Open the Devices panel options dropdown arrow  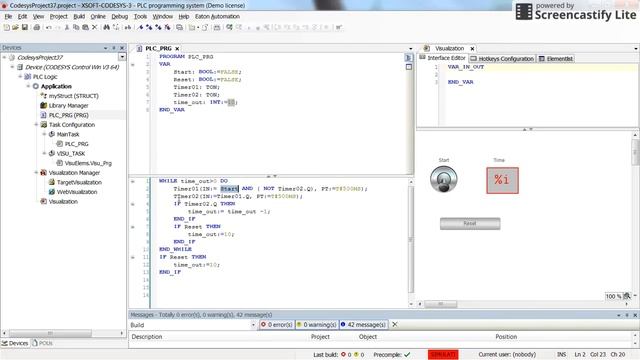tap(106, 48)
